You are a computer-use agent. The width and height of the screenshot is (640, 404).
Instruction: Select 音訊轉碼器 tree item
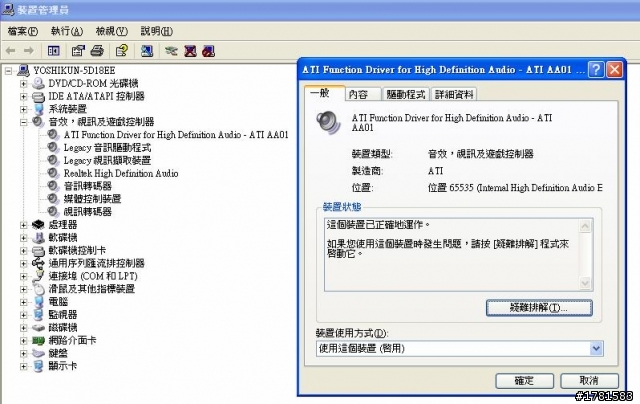click(x=88, y=186)
